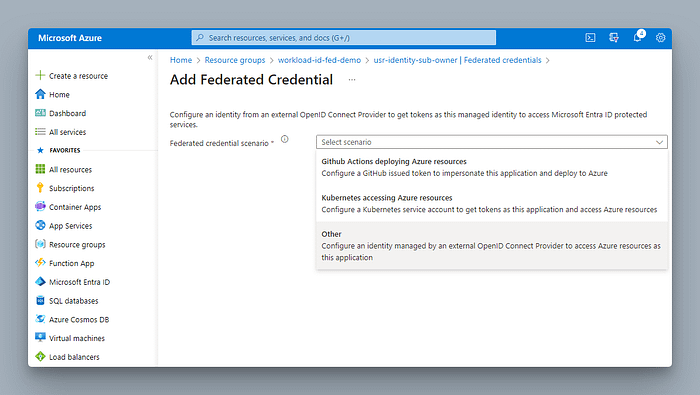Viewport: 700px width, 395px height.
Task: Open the Select scenario dropdown
Action: pyautogui.click(x=492, y=142)
